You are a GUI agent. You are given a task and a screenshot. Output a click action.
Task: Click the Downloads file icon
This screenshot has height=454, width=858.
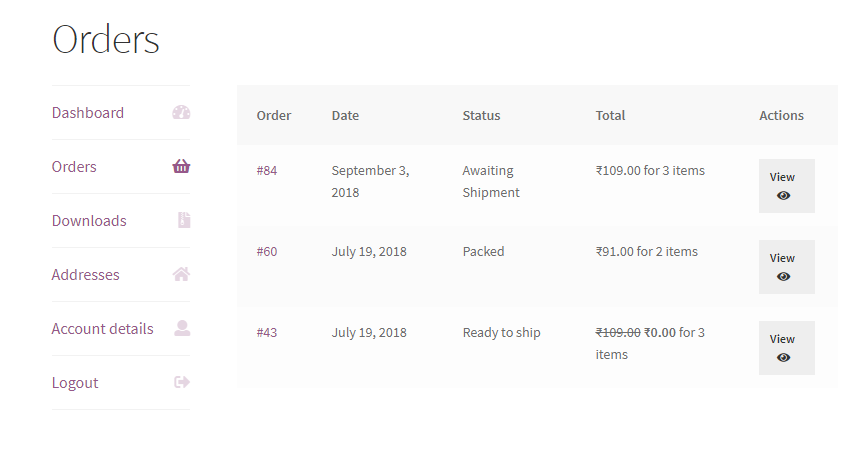(x=183, y=221)
